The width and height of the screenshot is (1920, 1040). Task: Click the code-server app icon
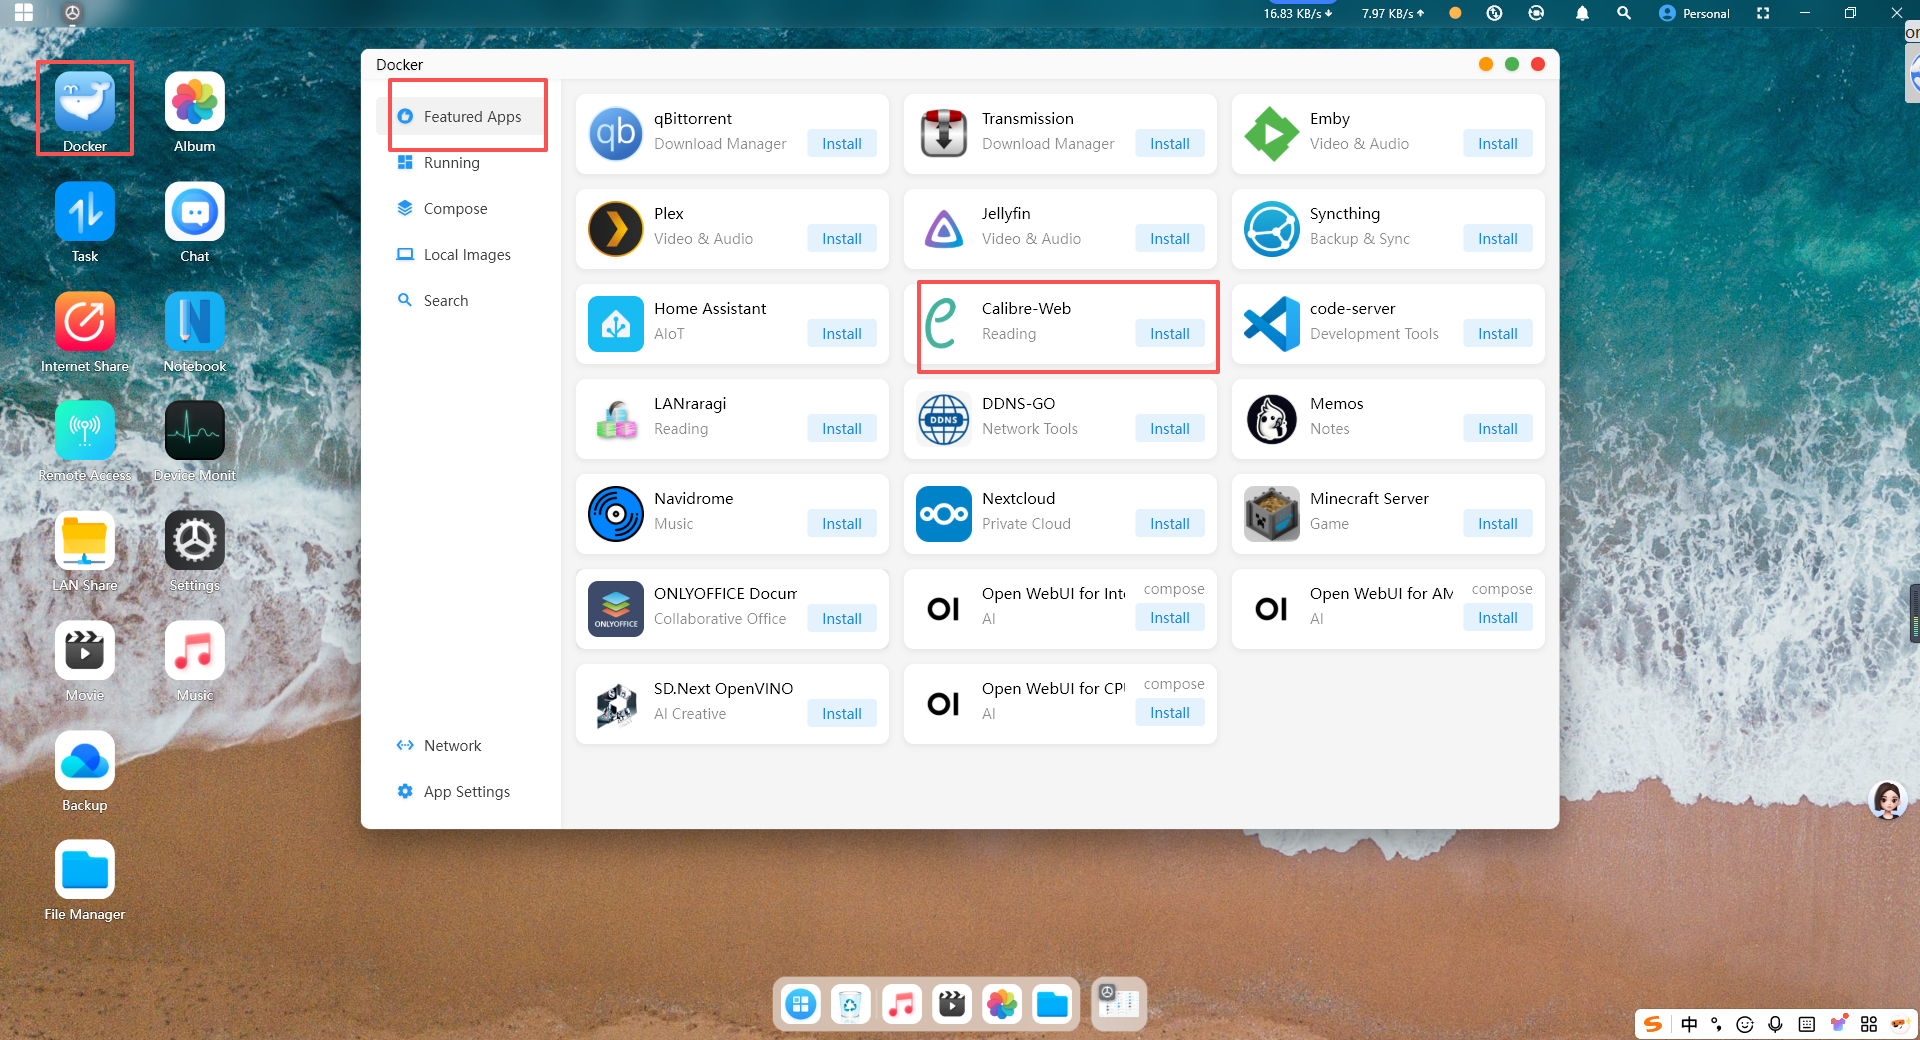pyautogui.click(x=1272, y=324)
